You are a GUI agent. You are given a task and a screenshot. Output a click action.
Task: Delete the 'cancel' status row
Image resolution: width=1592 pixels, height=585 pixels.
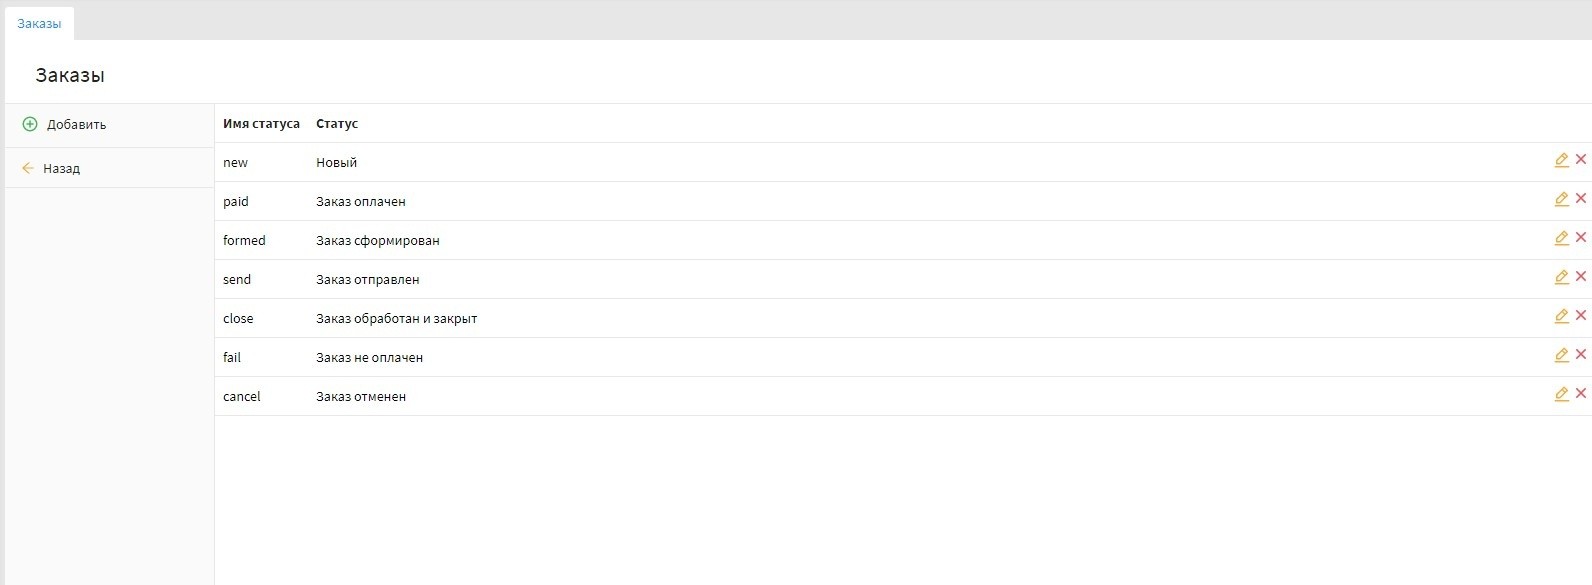point(1581,393)
